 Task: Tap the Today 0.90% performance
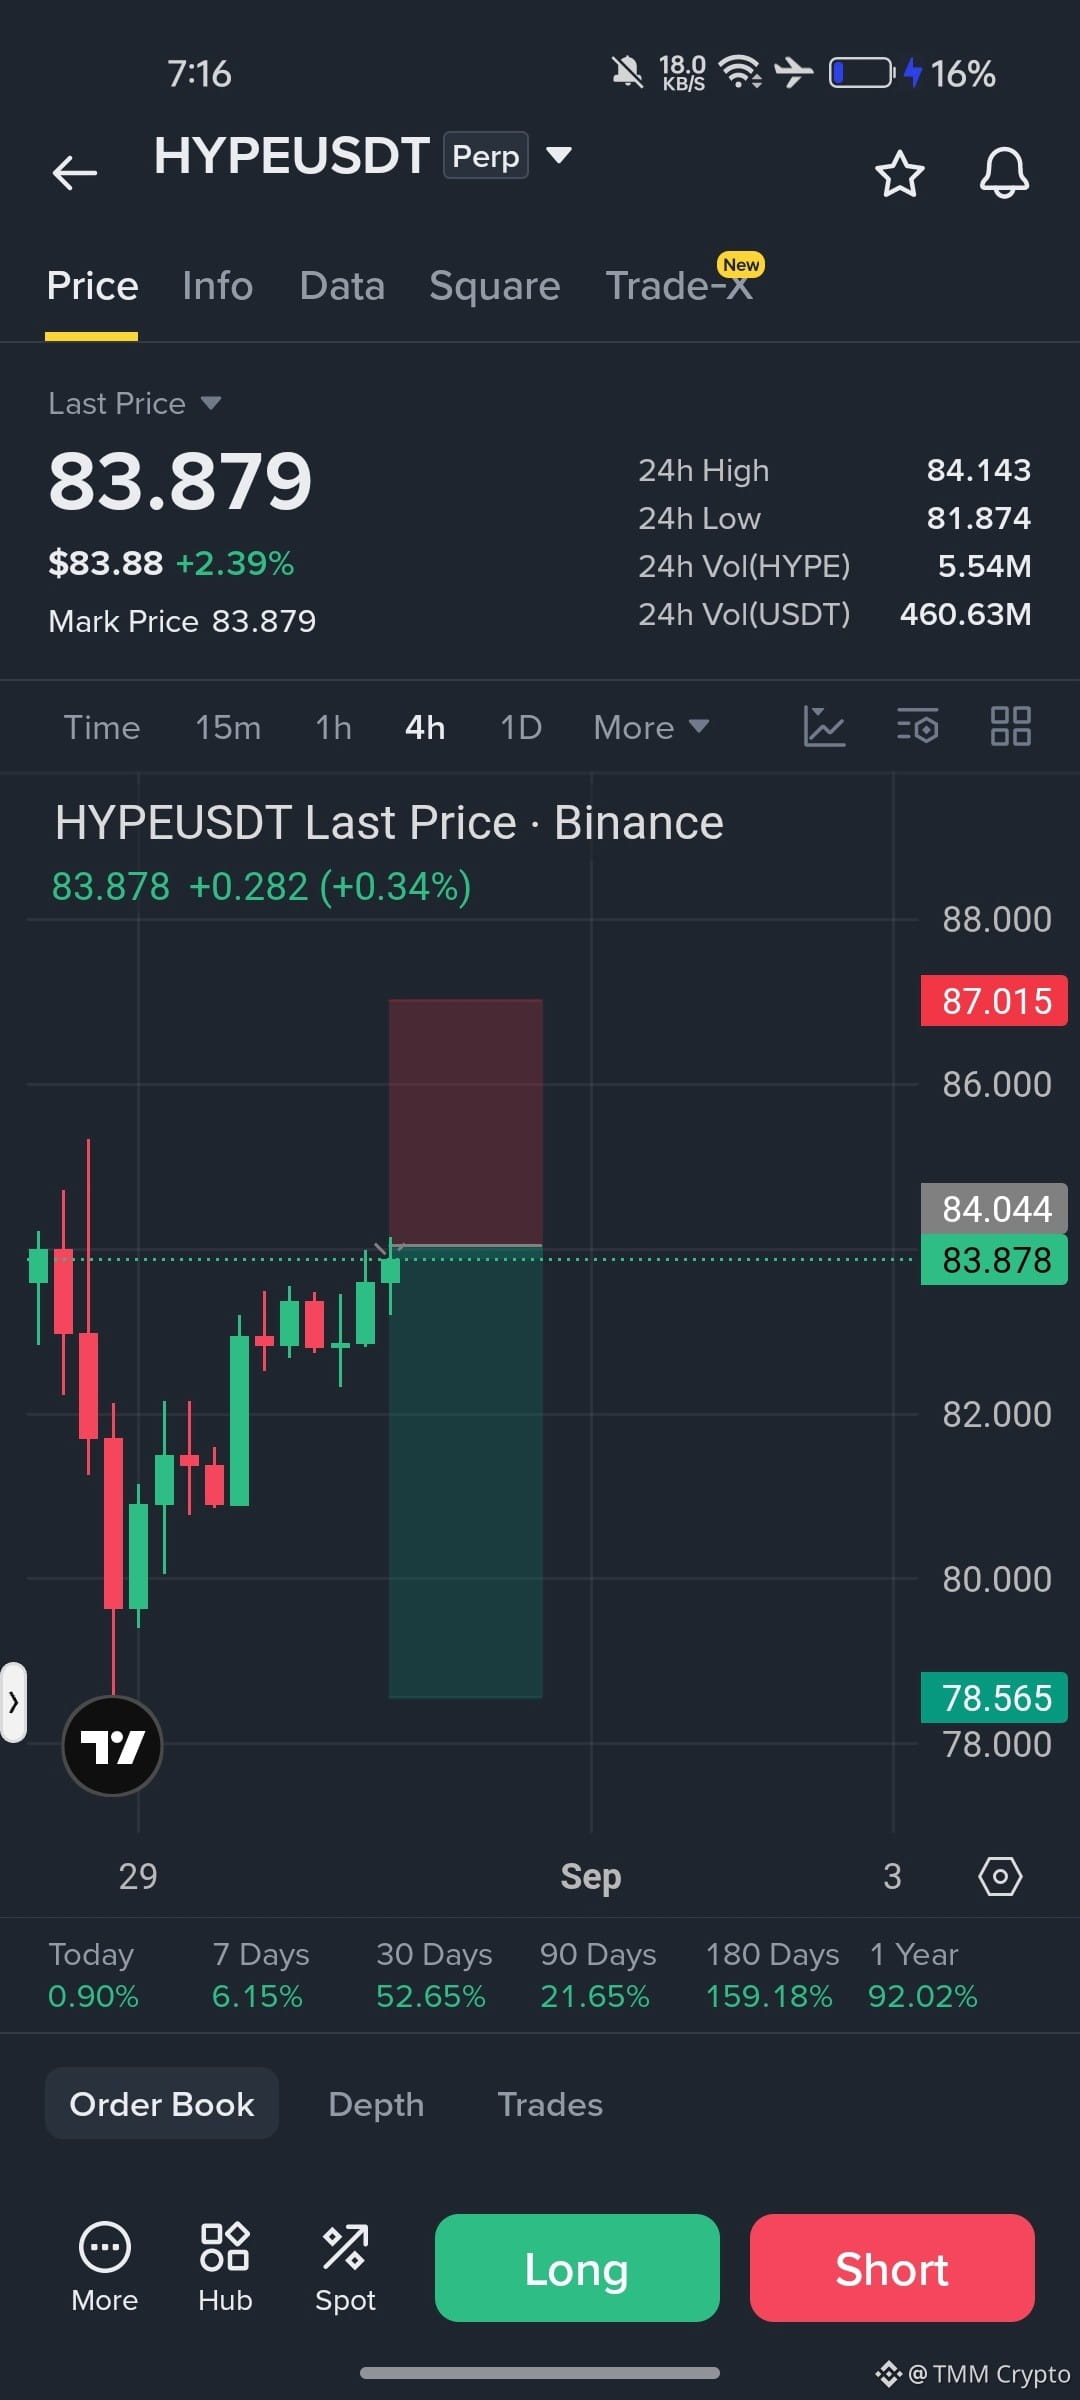point(93,1975)
